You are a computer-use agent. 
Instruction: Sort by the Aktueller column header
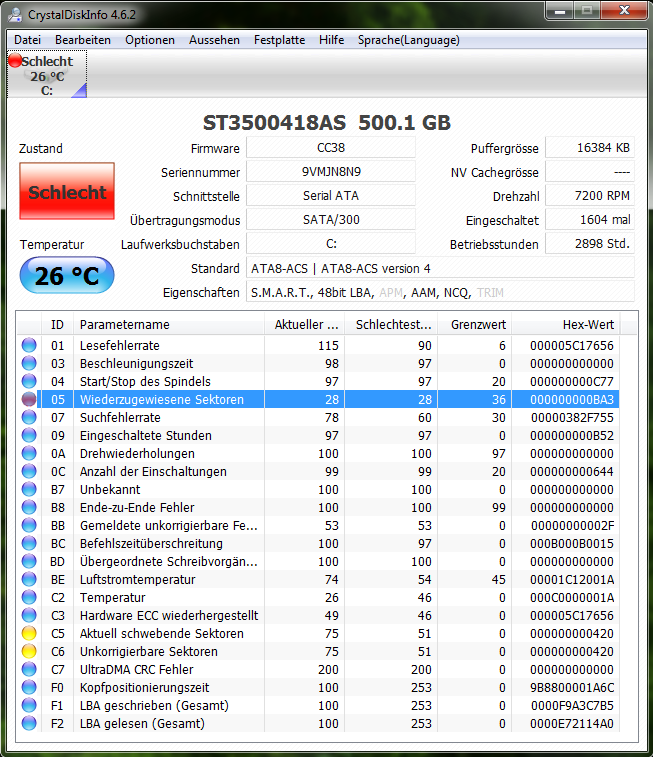point(305,324)
